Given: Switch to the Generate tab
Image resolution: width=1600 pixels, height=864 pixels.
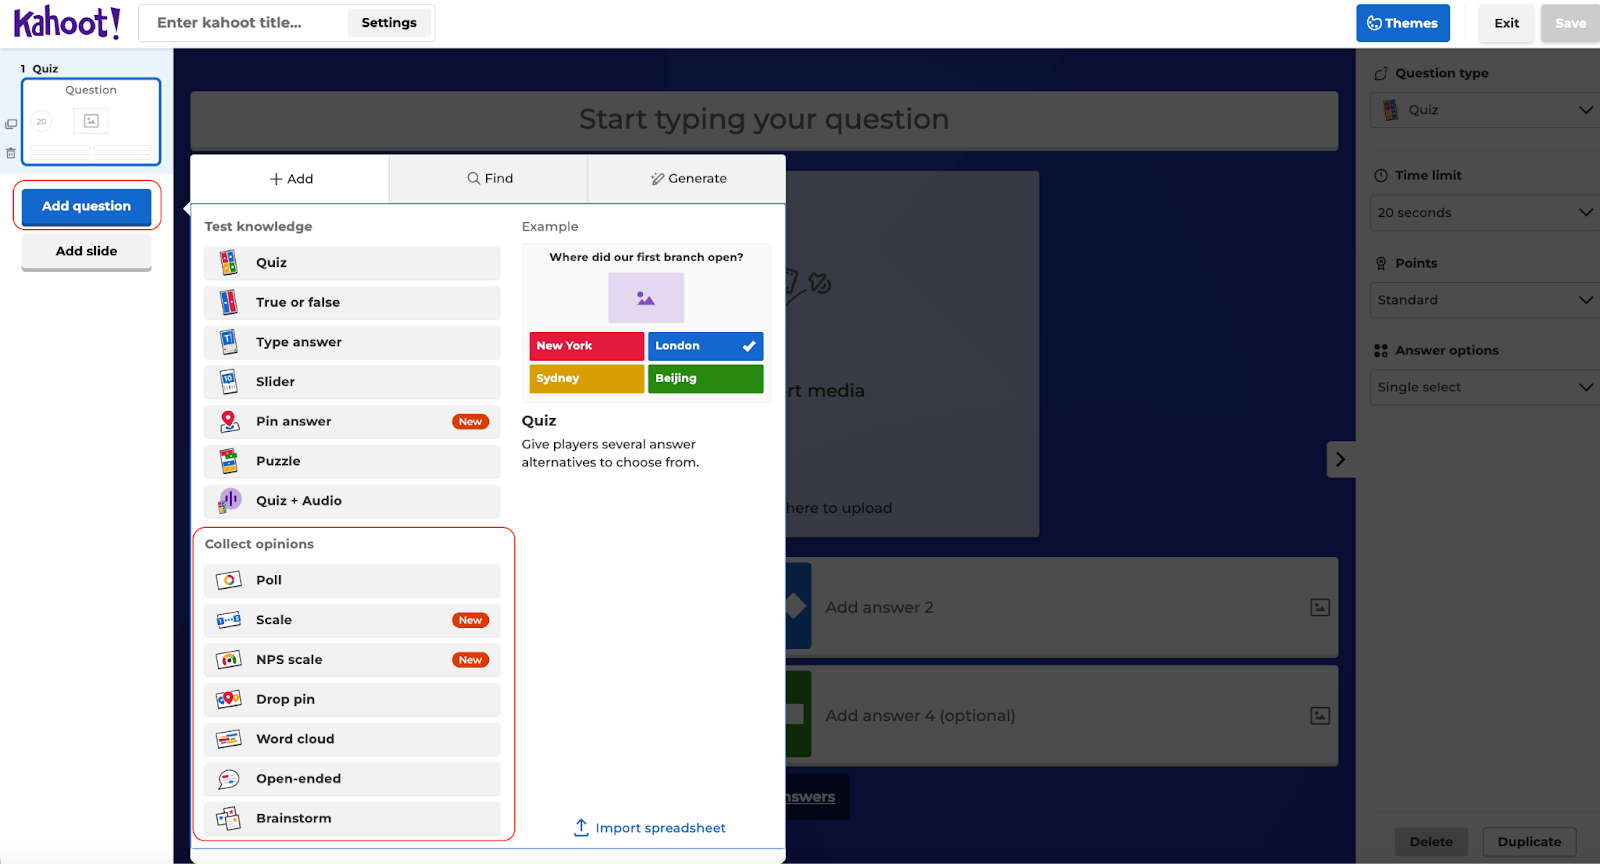Looking at the screenshot, I should 688,179.
